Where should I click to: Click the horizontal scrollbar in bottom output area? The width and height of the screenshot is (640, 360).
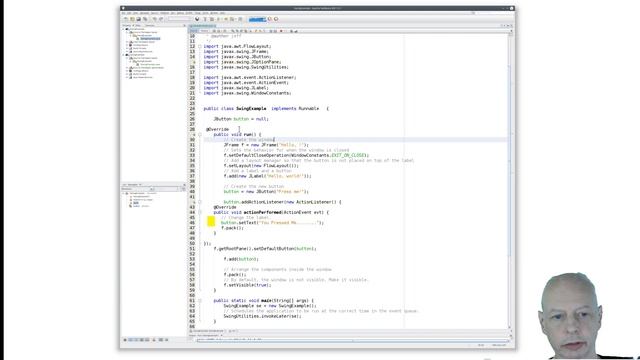click(x=353, y=341)
